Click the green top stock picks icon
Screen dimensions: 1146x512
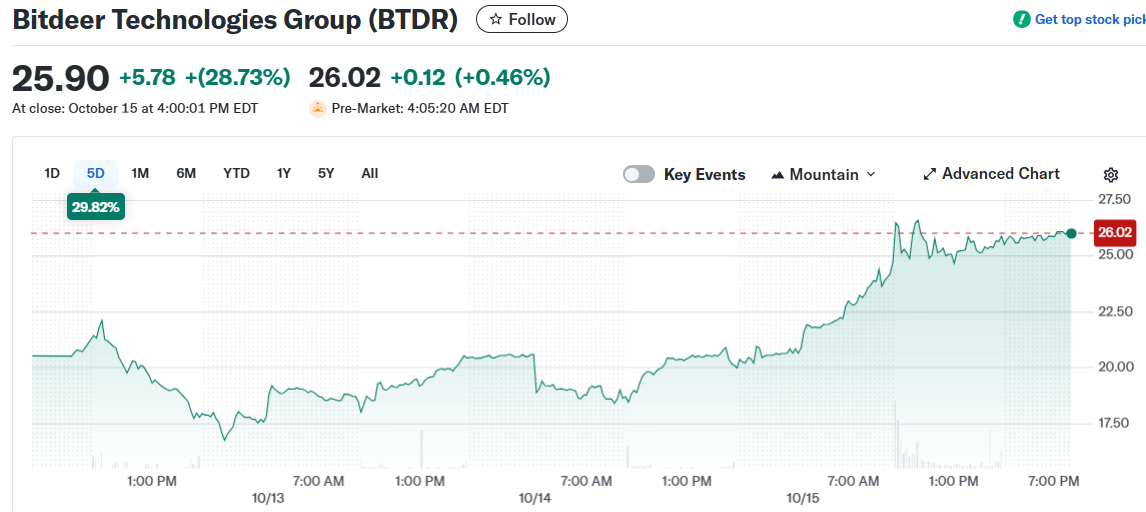[x=1021, y=19]
